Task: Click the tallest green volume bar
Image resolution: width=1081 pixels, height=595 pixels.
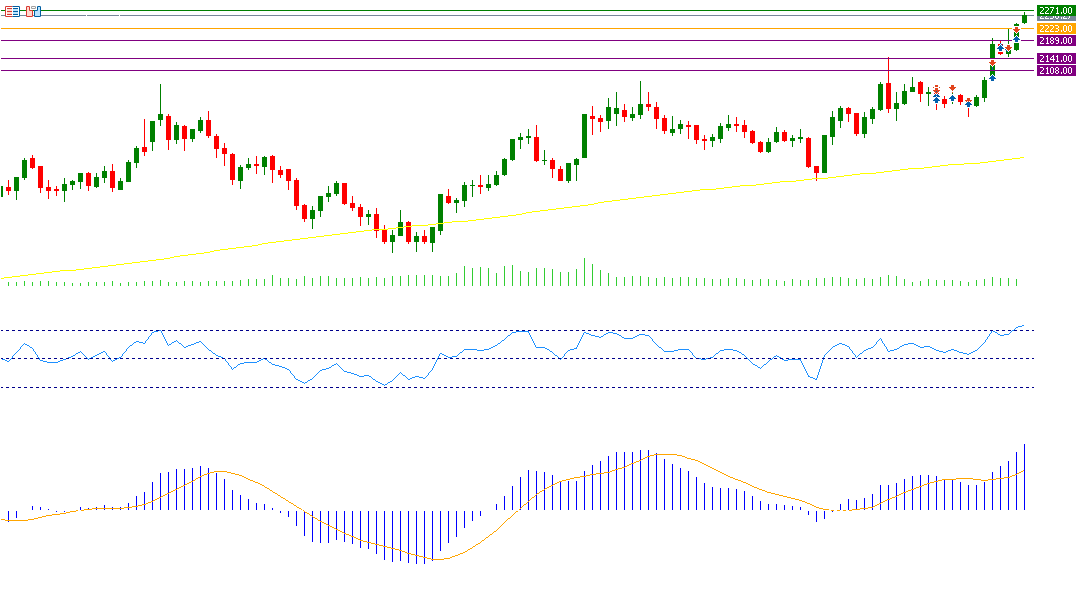Action: [x=586, y=272]
